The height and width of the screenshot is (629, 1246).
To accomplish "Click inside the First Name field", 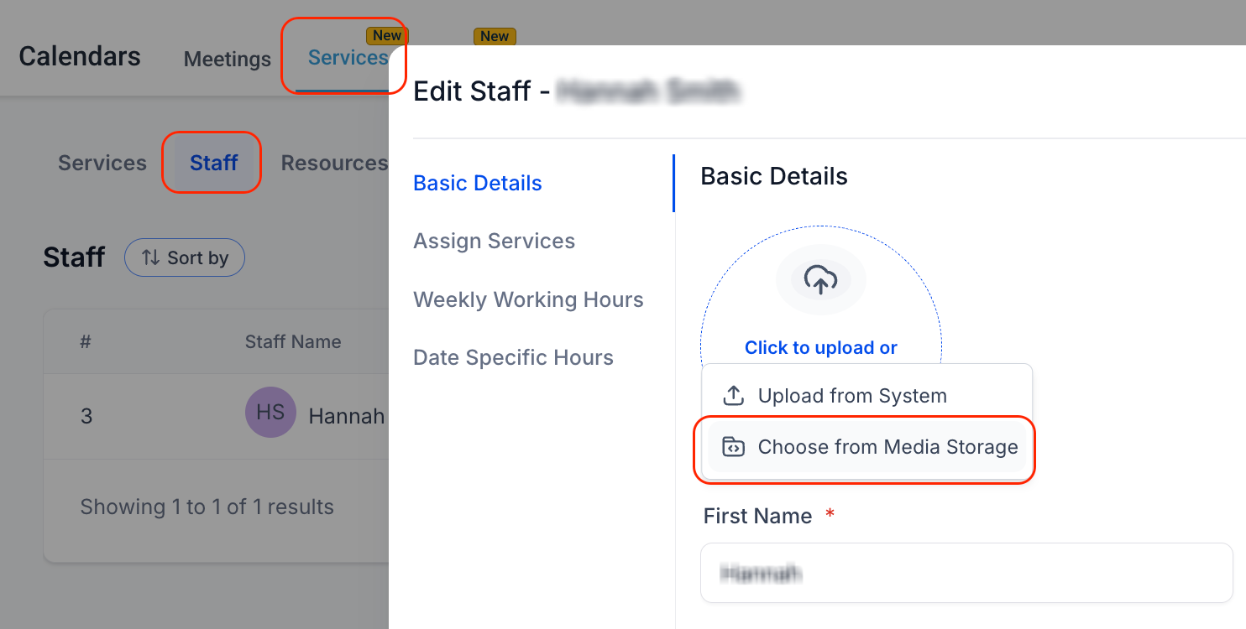I will pyautogui.click(x=966, y=572).
